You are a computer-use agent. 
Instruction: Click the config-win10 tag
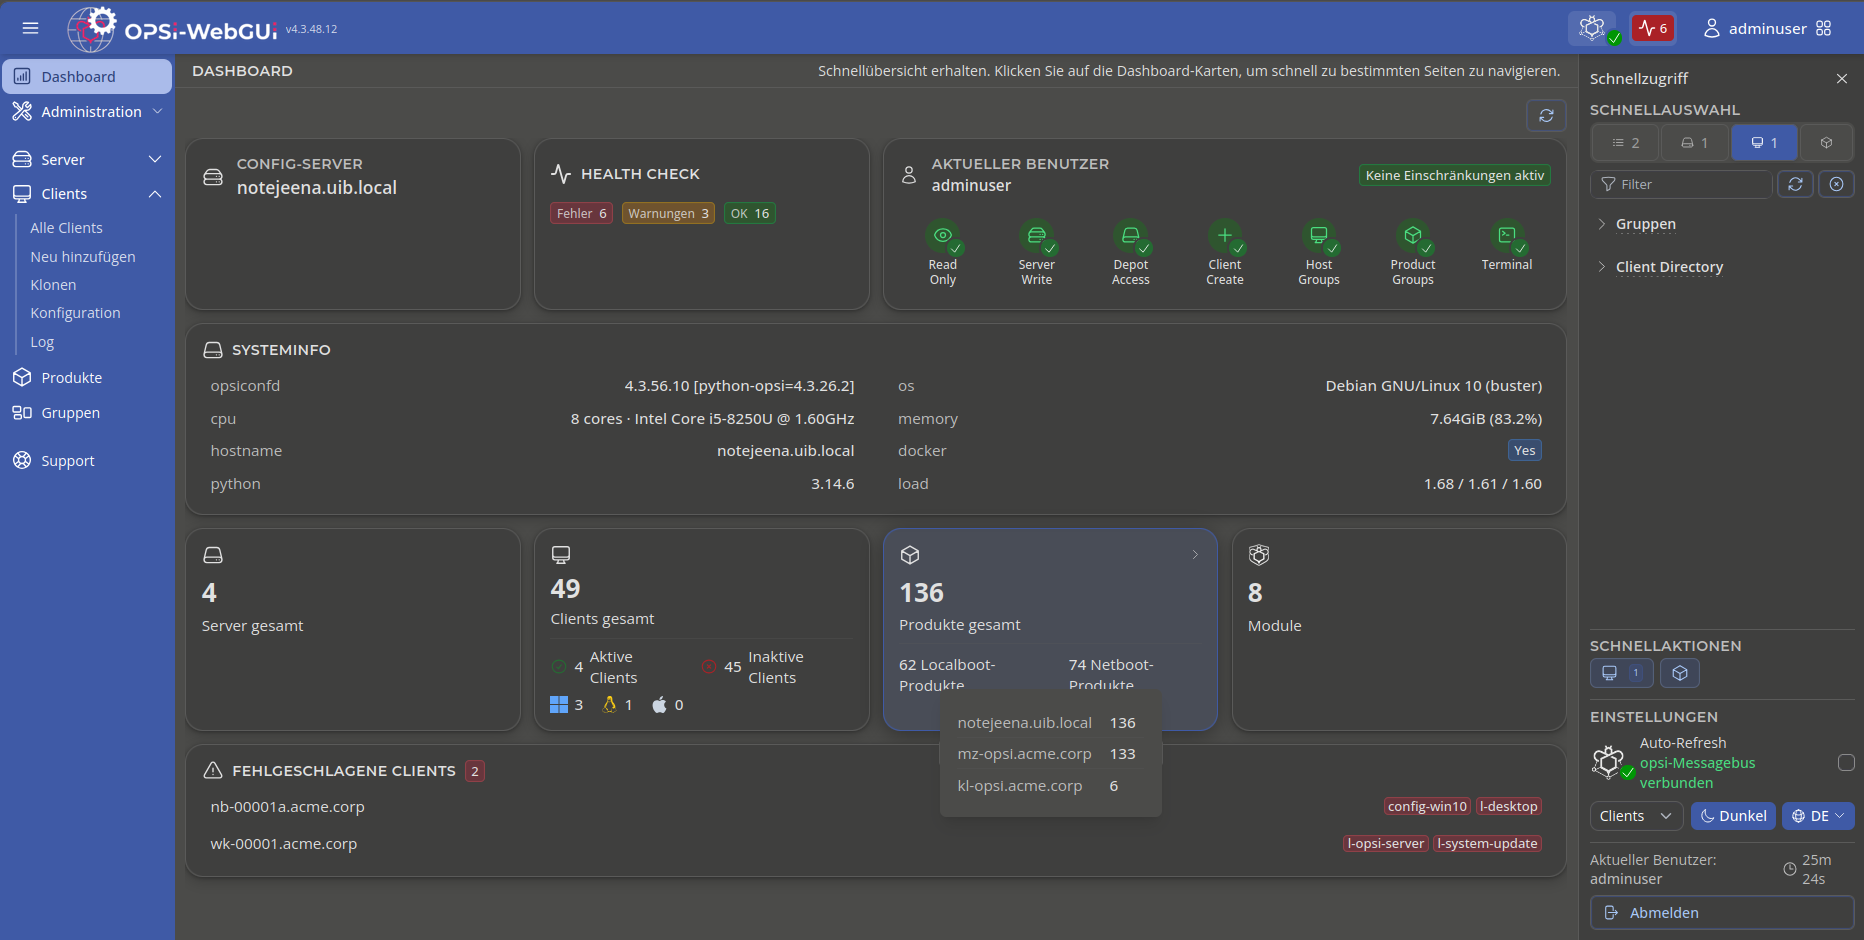1427,806
